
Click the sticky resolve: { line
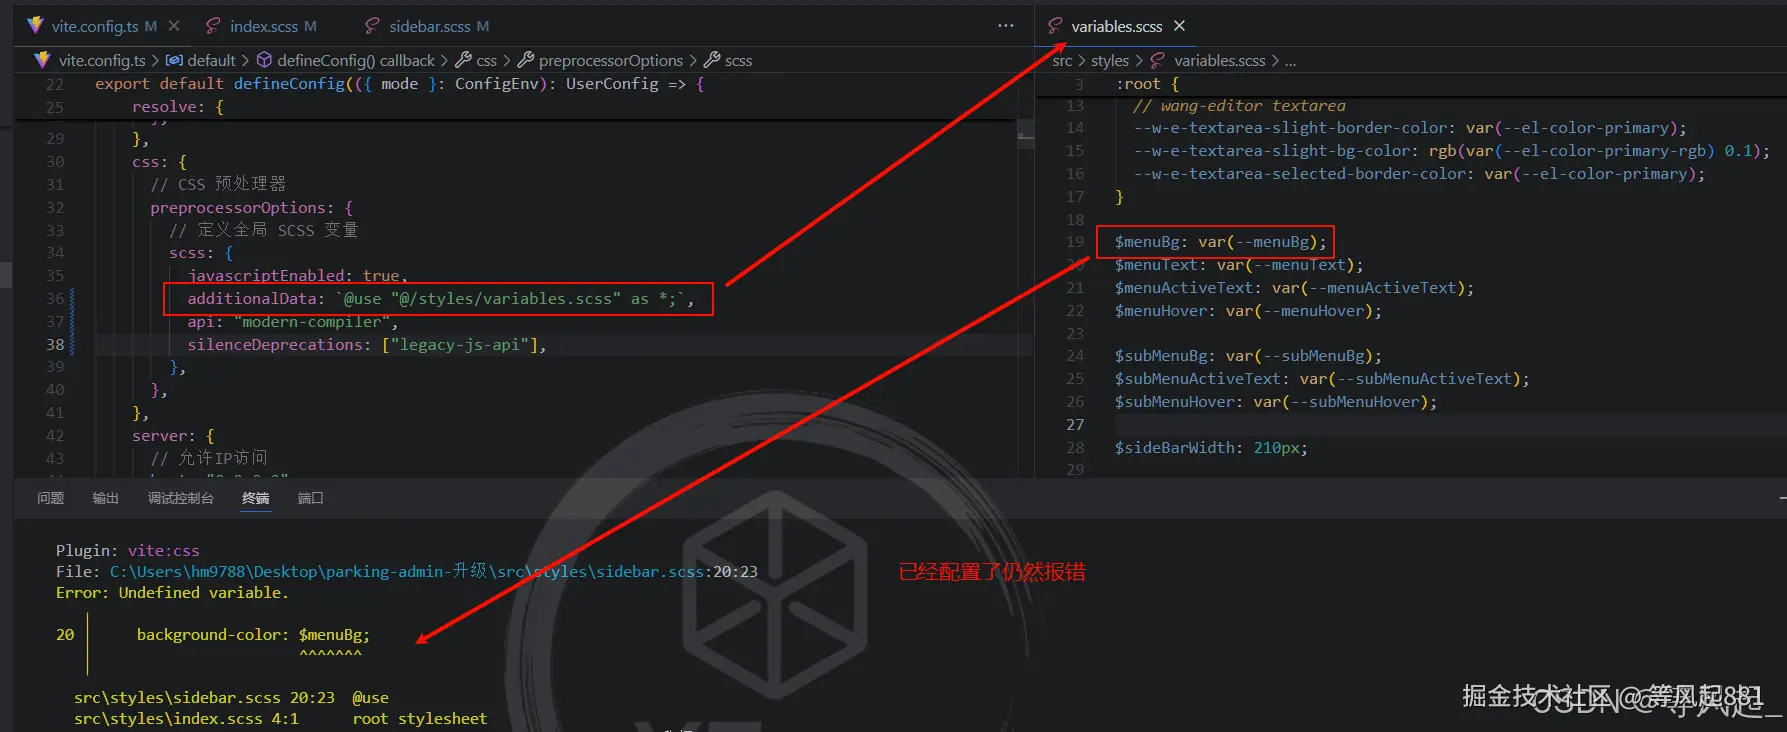tap(178, 107)
